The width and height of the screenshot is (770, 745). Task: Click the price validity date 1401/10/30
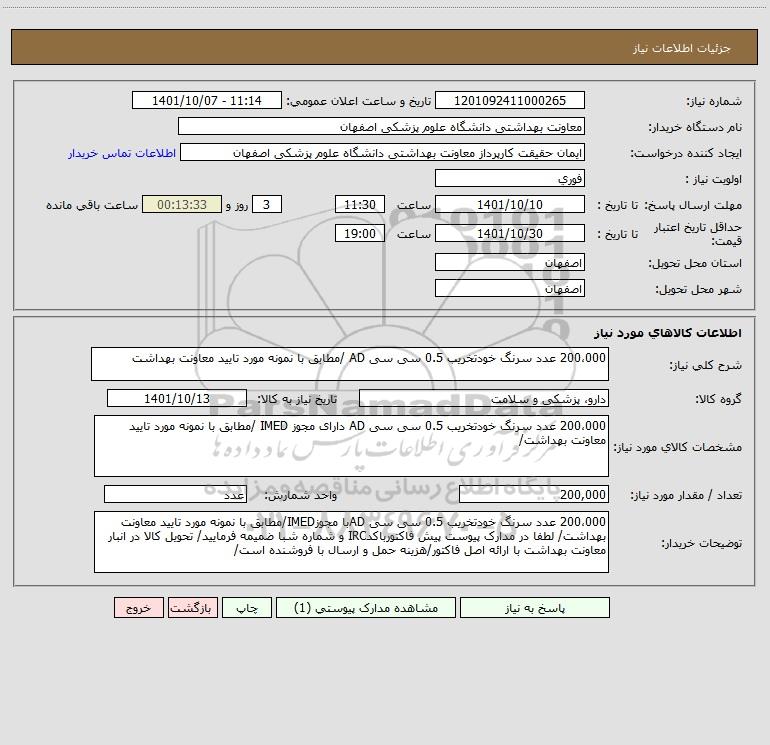[x=510, y=233]
